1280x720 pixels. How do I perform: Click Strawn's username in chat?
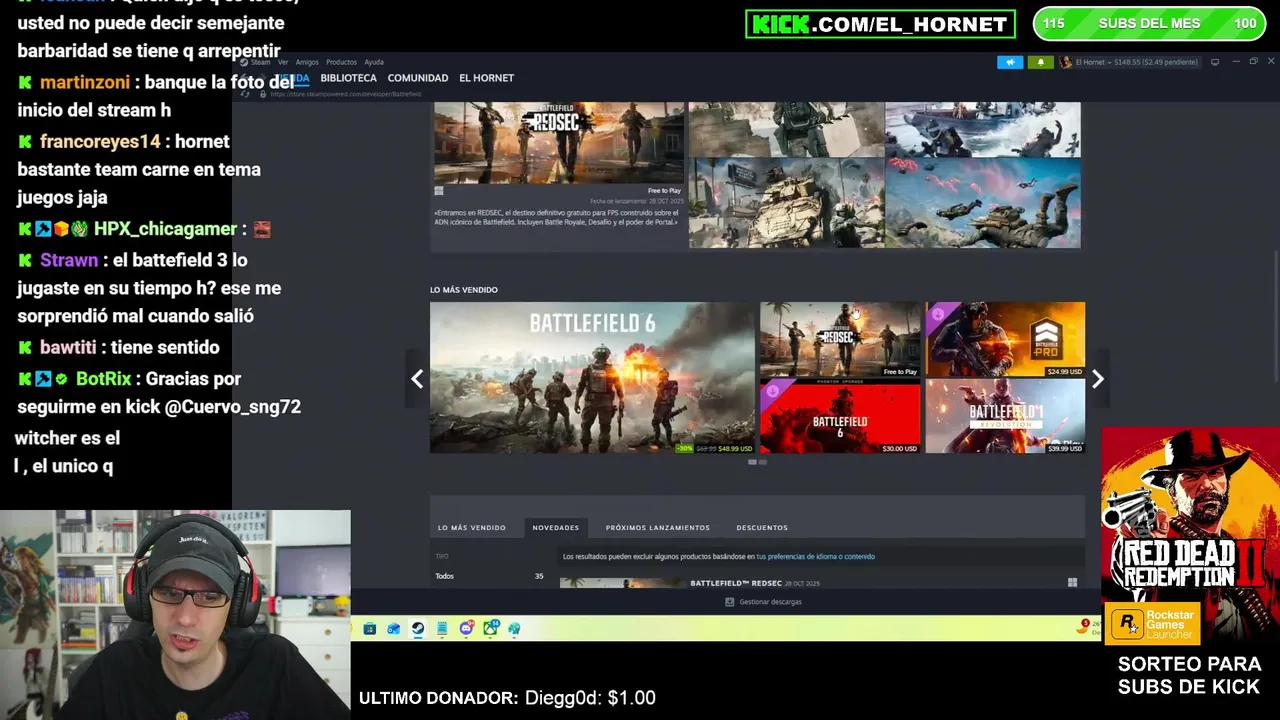coord(69,259)
